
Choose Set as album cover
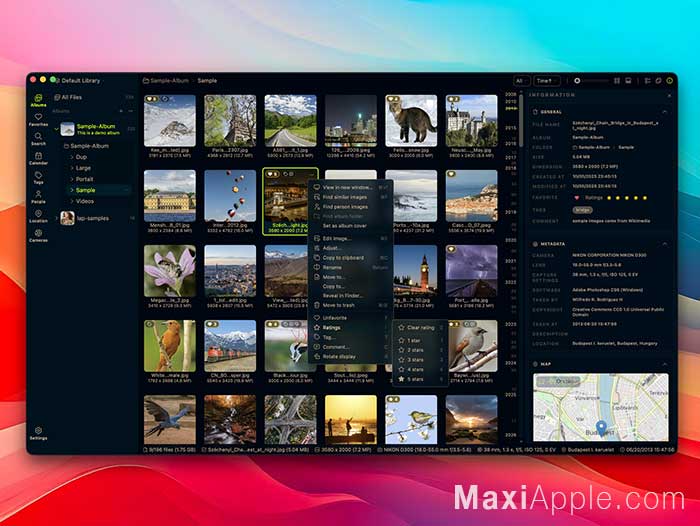pyautogui.click(x=350, y=226)
